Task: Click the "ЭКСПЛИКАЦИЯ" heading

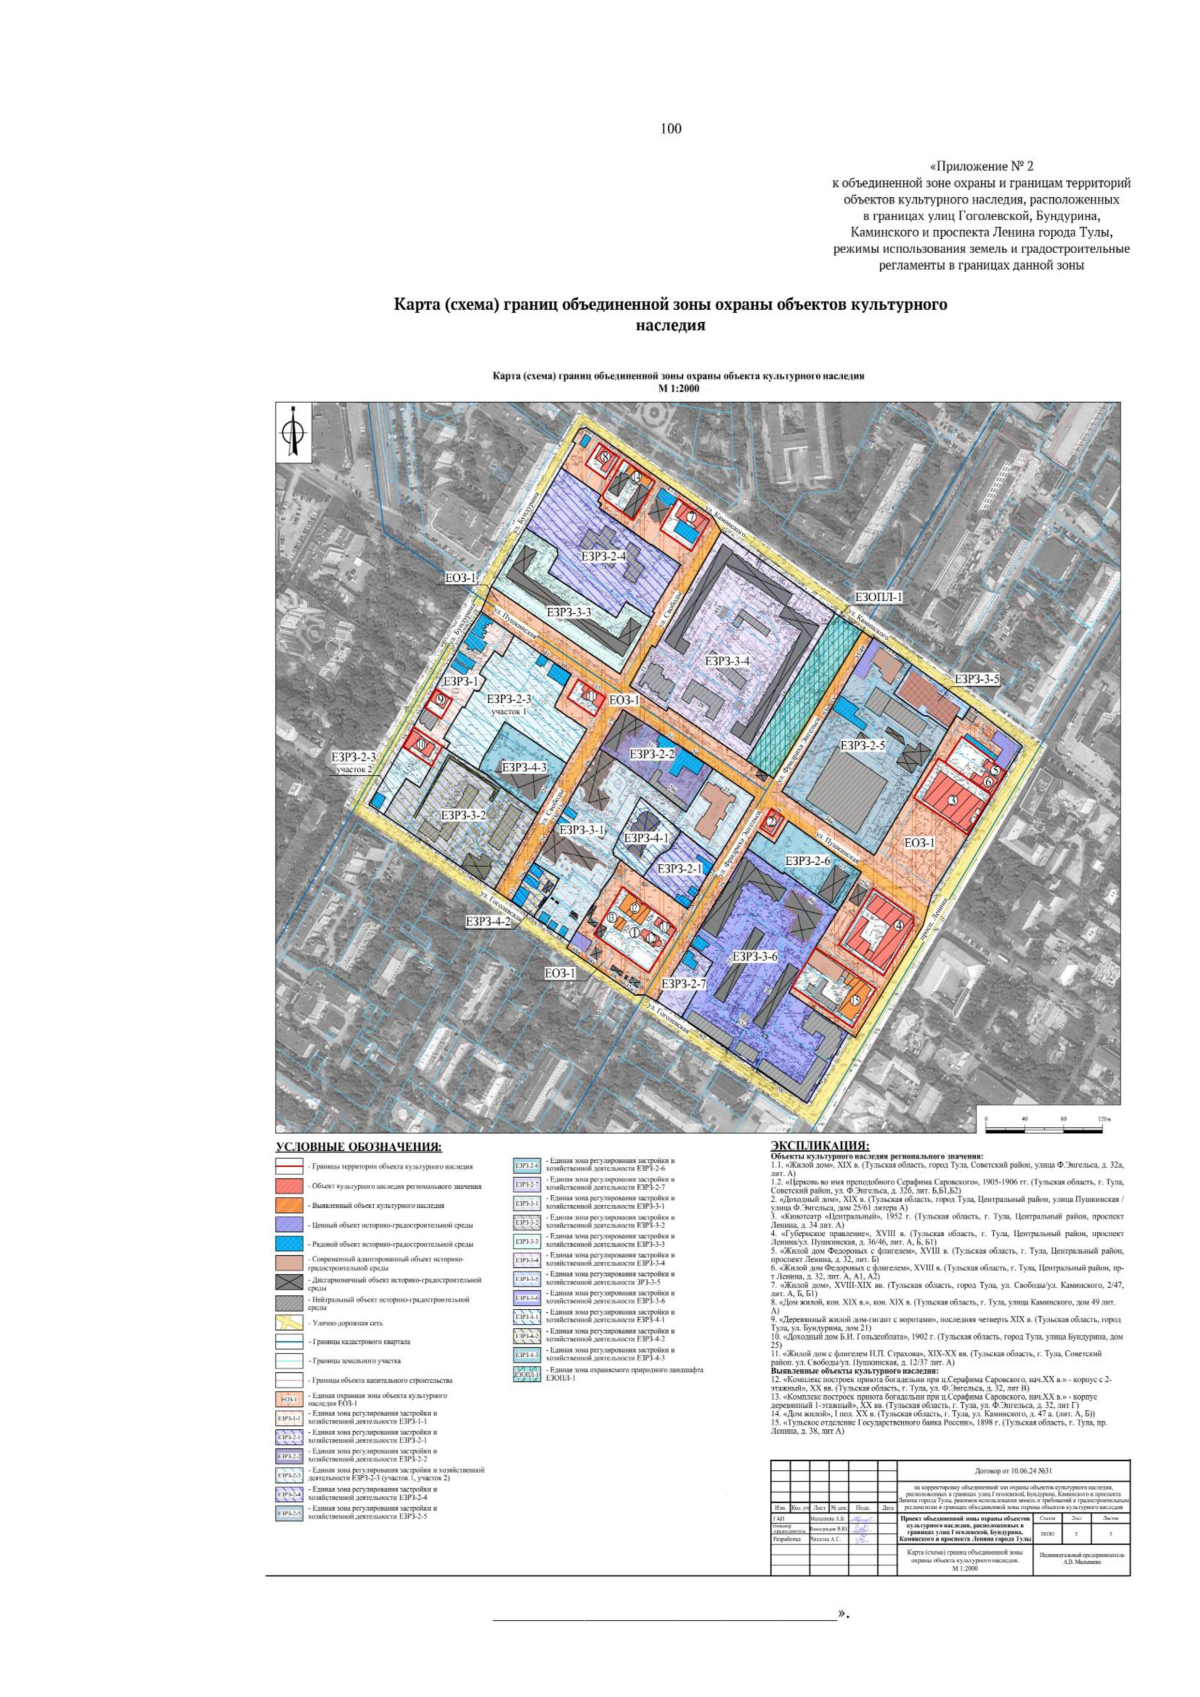Action: (x=819, y=1145)
